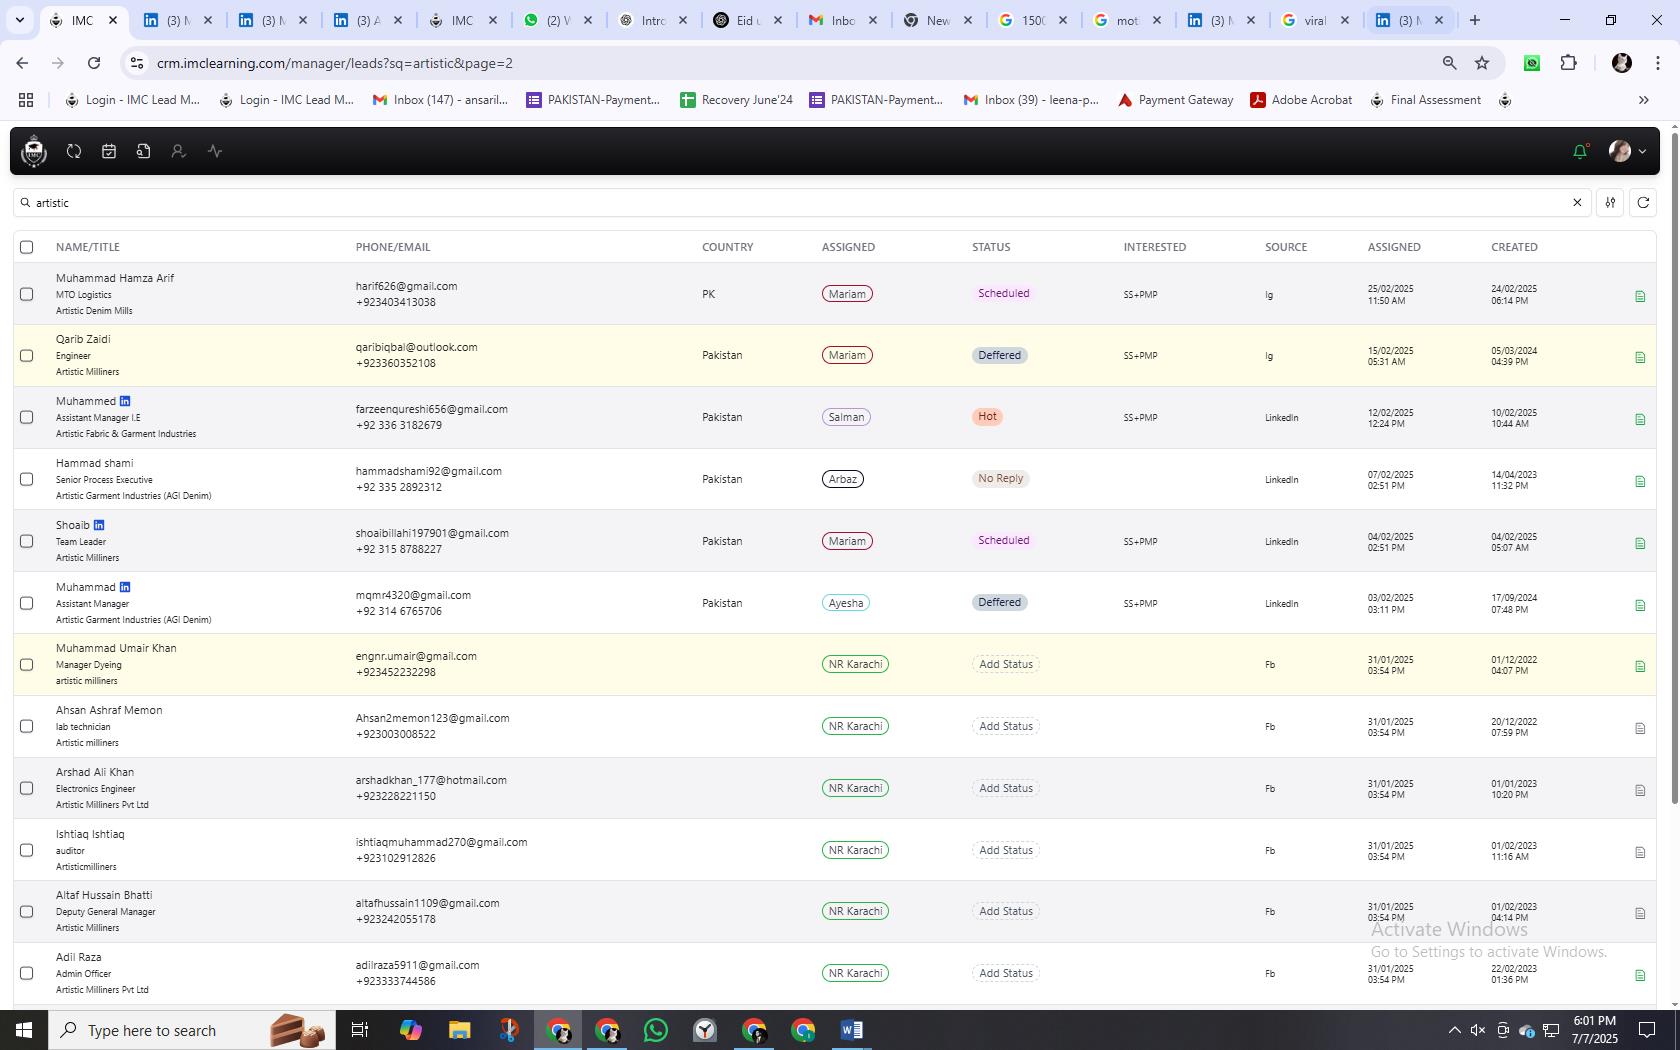Click the refresh/sync icon in CRM header
This screenshot has width=1680, height=1050.
point(74,151)
